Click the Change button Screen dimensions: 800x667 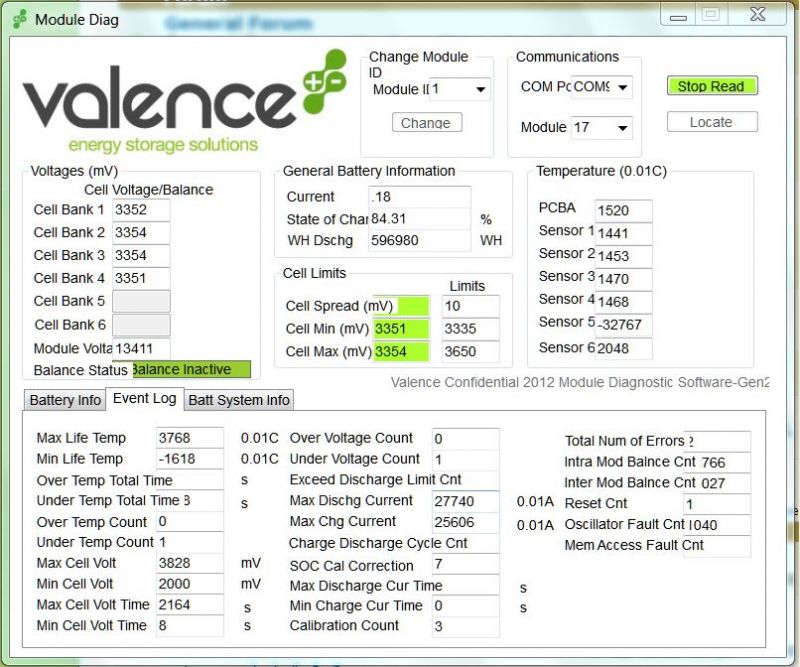[427, 122]
